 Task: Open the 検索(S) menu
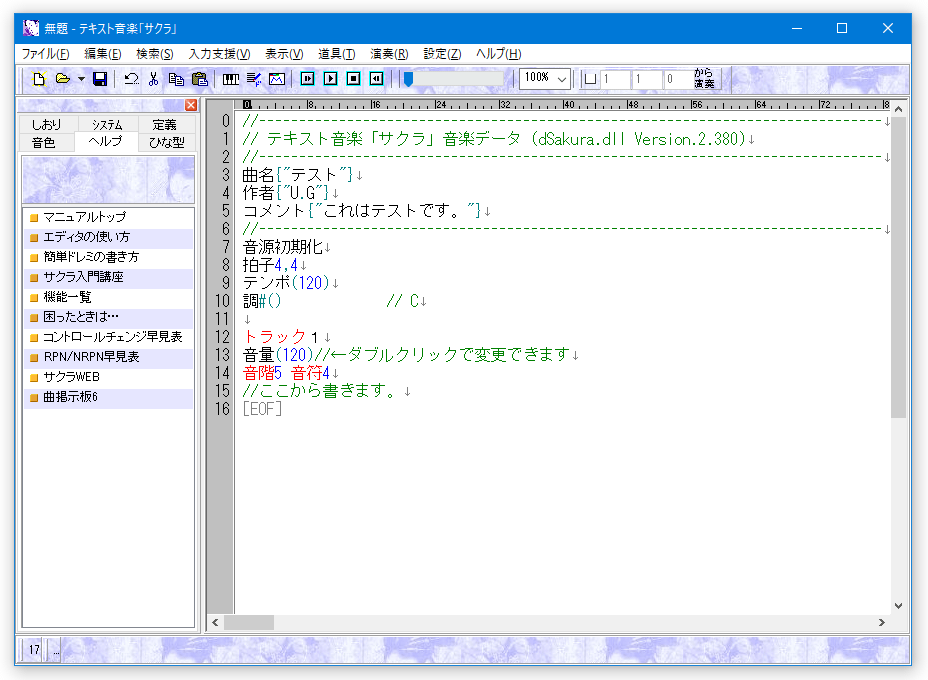154,54
